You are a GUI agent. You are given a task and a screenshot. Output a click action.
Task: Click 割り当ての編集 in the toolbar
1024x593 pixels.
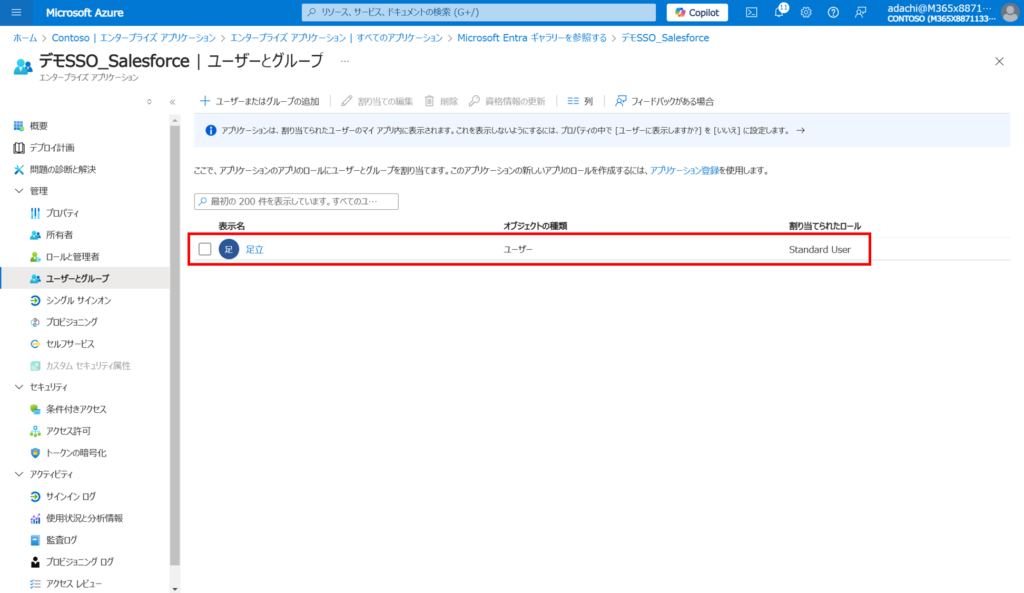tap(377, 101)
